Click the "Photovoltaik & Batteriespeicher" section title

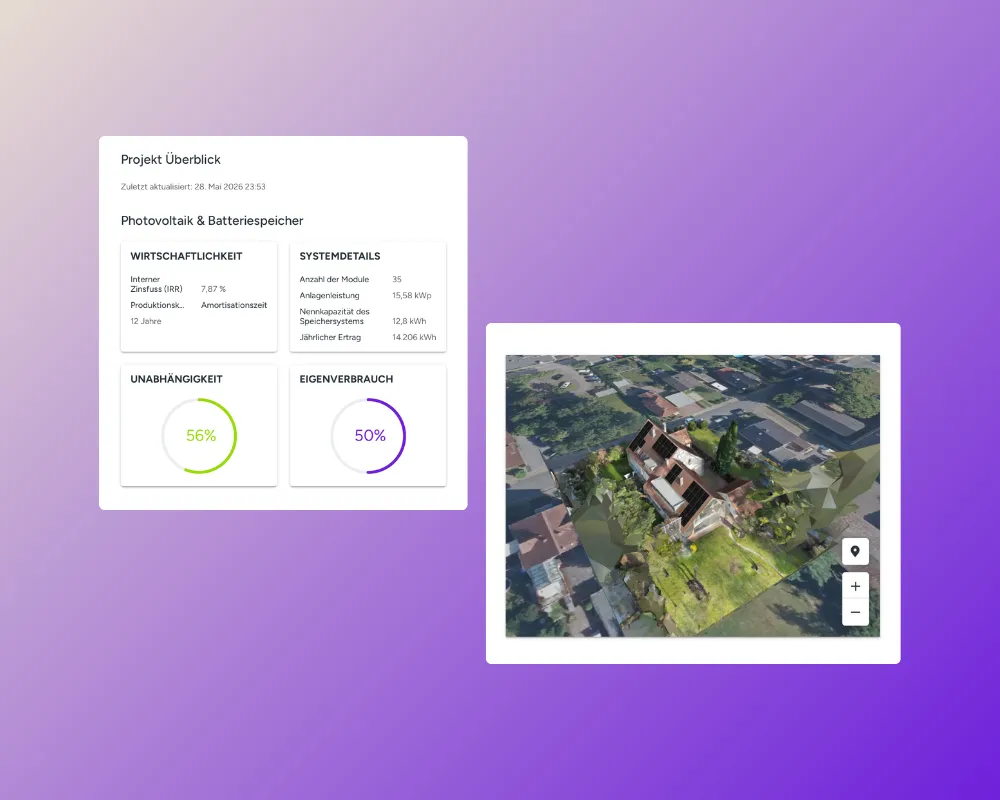(x=212, y=221)
